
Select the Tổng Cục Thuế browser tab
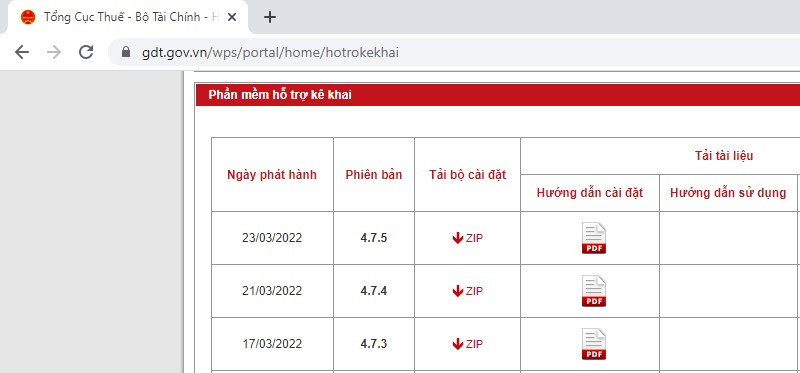click(128, 17)
